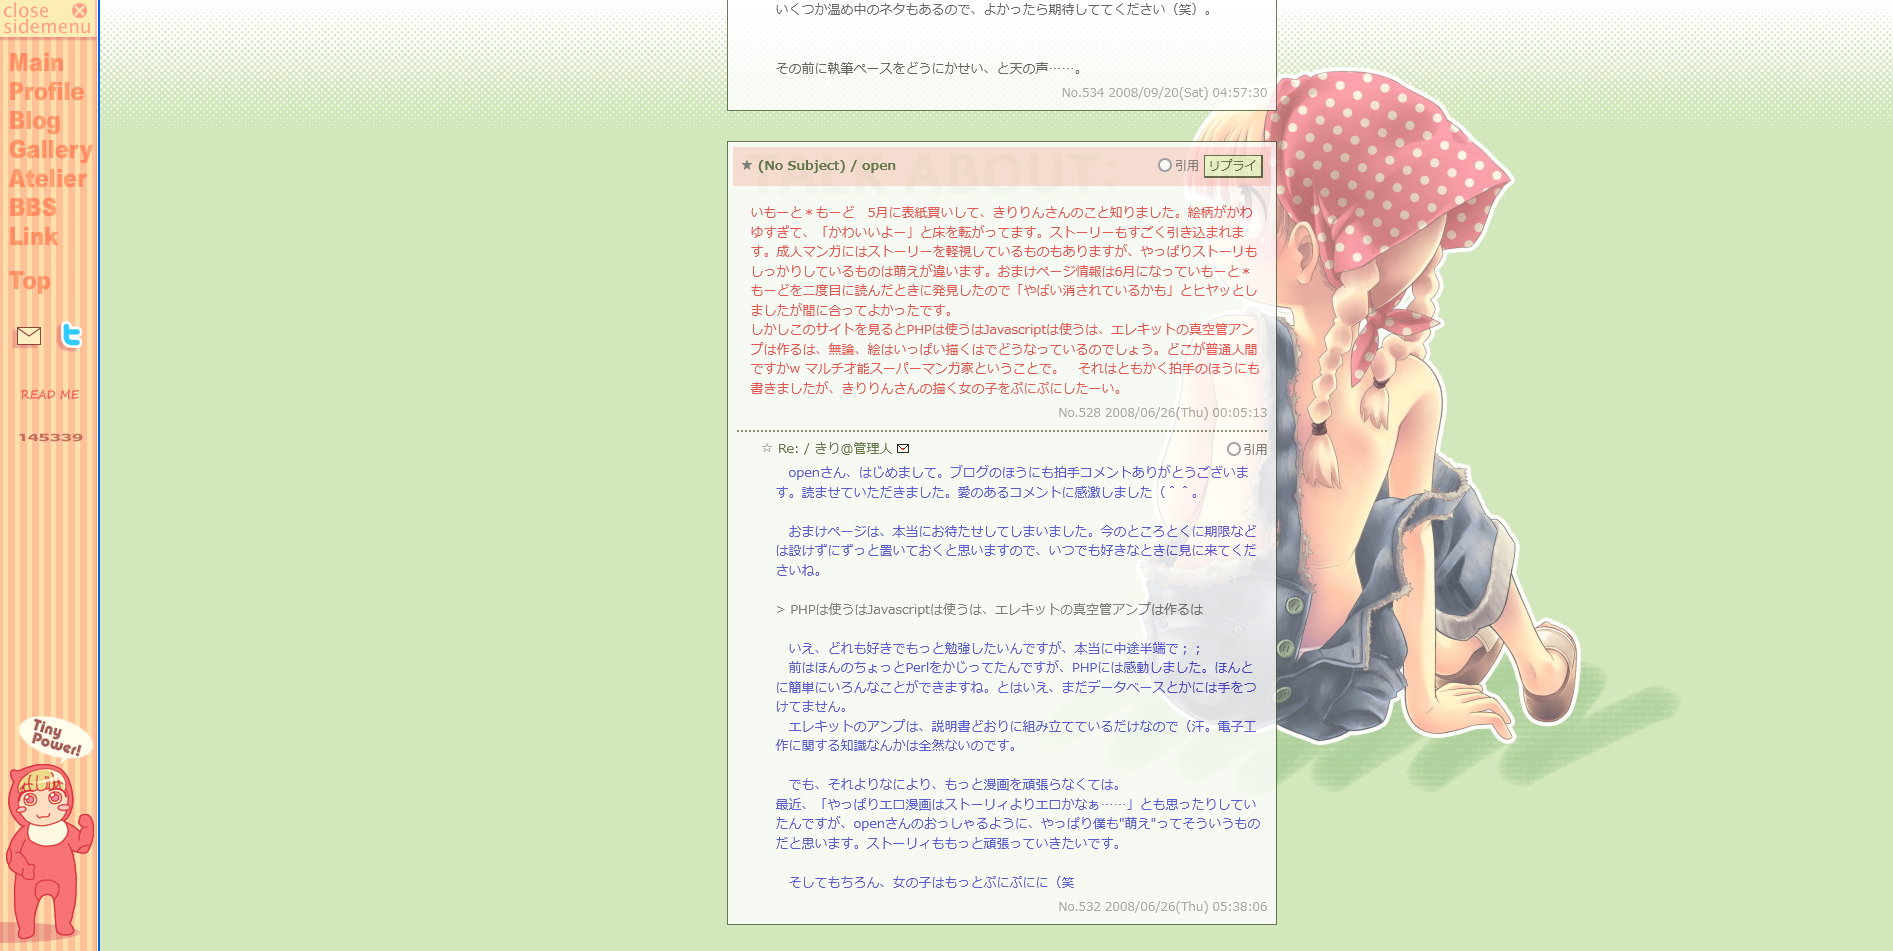
Task: Open the Twitter bird icon
Action: [x=70, y=335]
